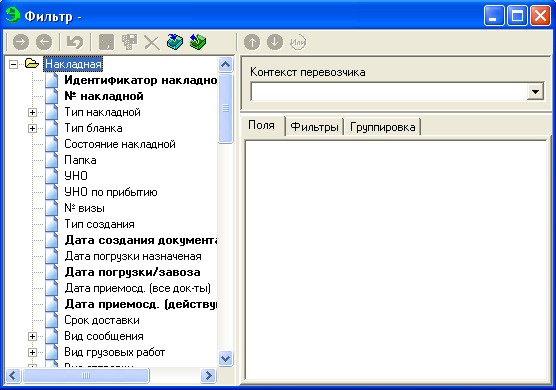Maximize the Фильтр window
Screen dimensions: 556x390
pos(517,16)
